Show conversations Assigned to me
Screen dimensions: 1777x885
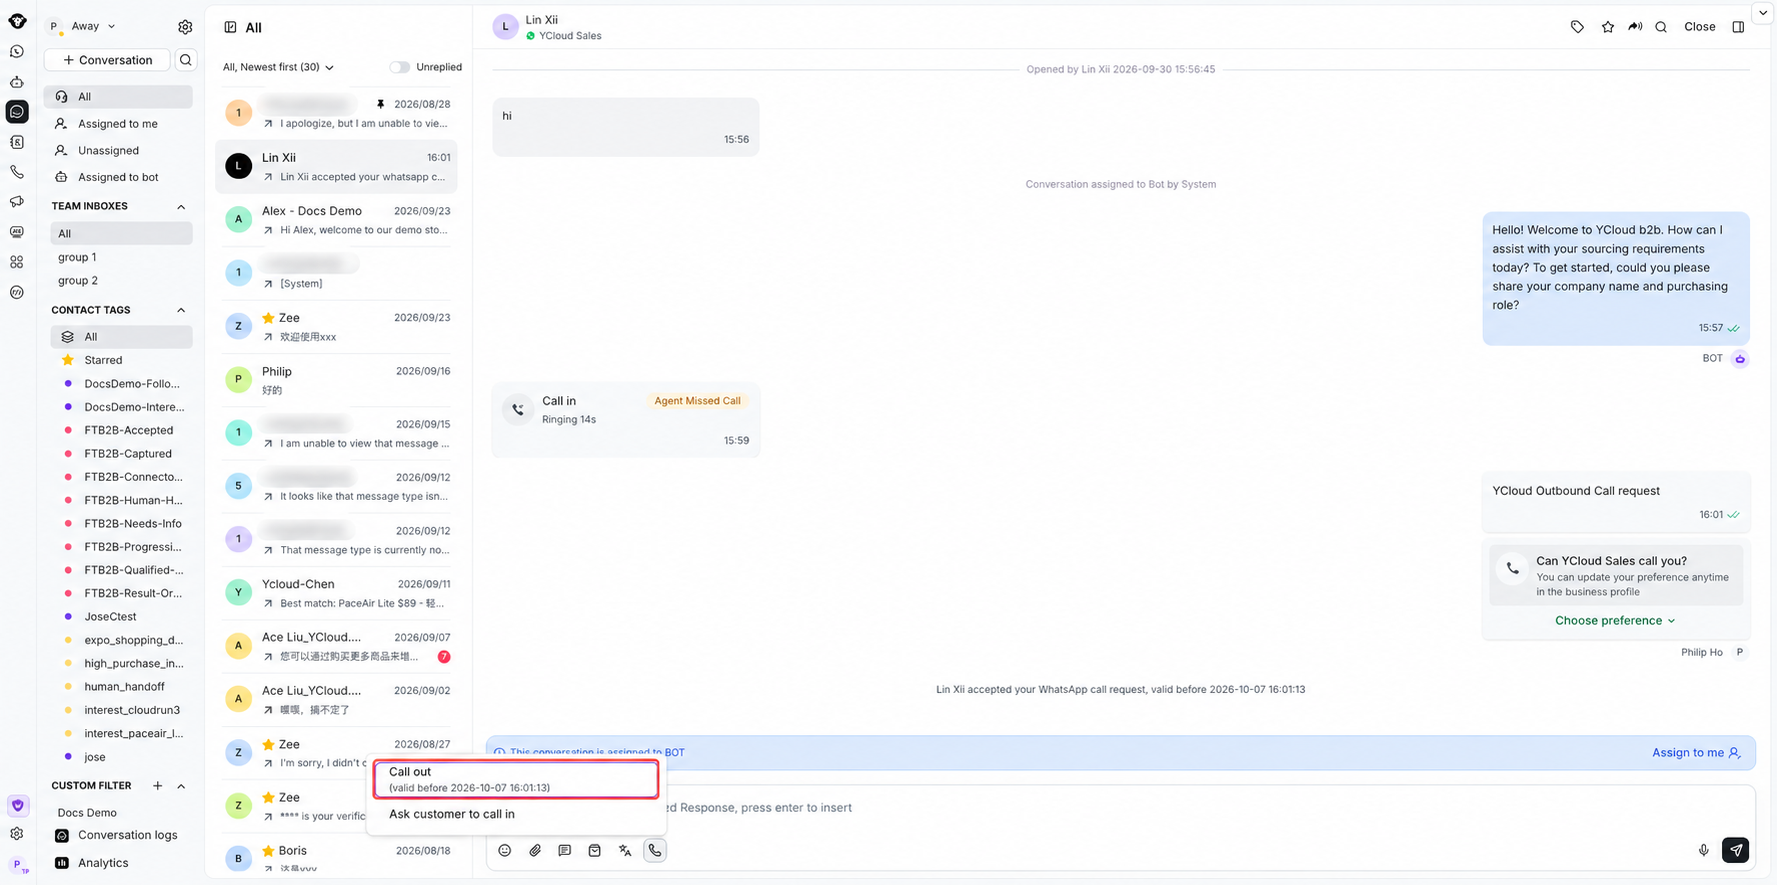118,124
